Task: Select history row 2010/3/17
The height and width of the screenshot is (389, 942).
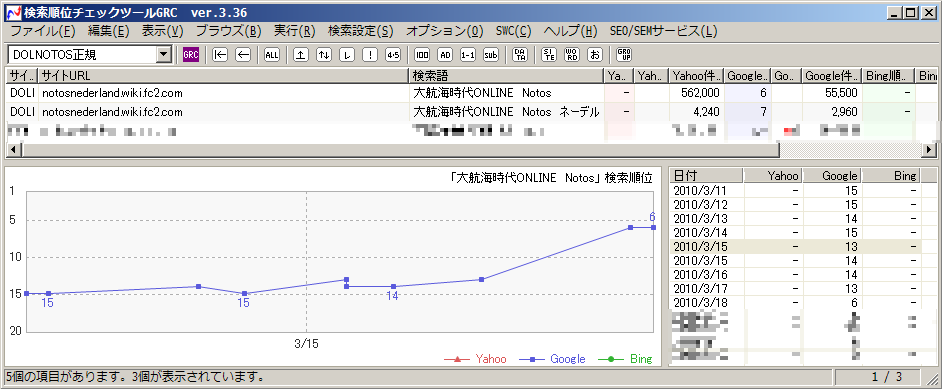Action: point(803,289)
